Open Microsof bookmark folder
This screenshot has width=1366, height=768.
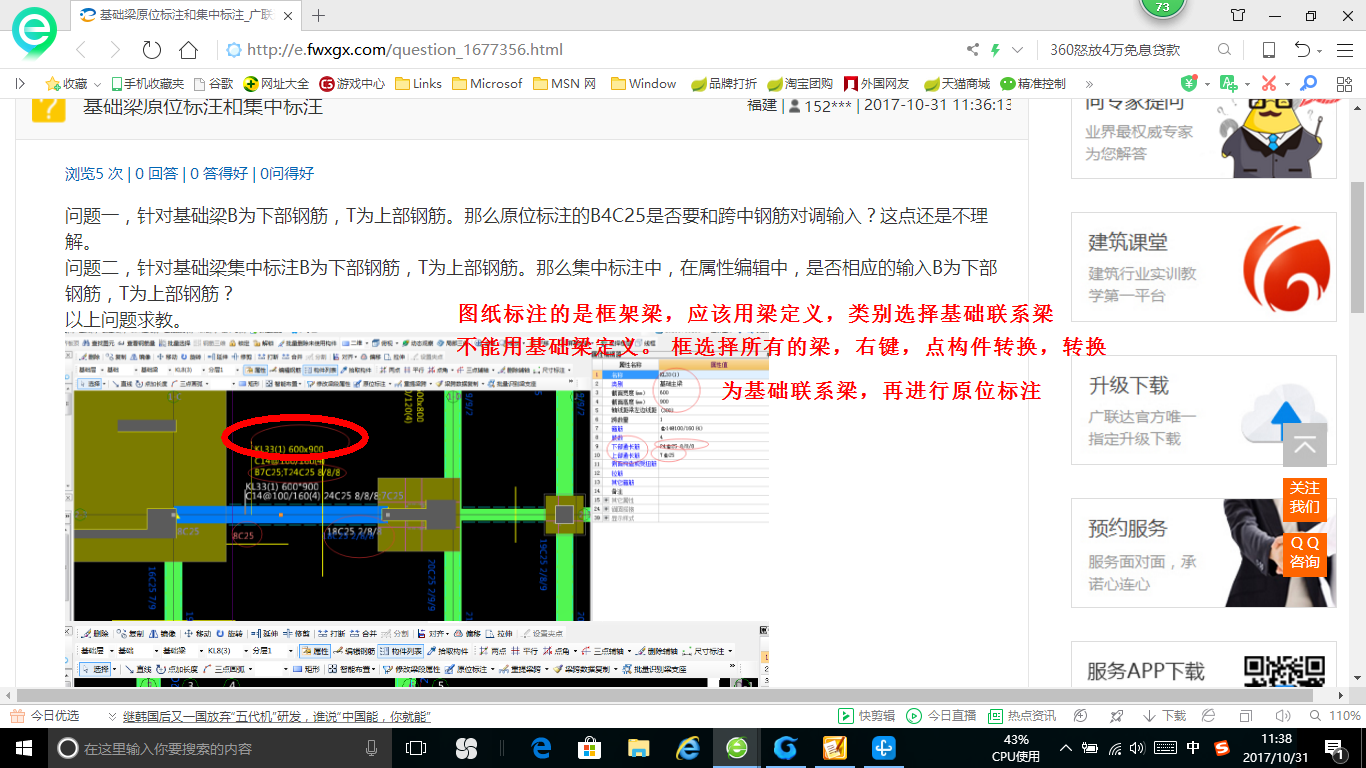point(487,84)
